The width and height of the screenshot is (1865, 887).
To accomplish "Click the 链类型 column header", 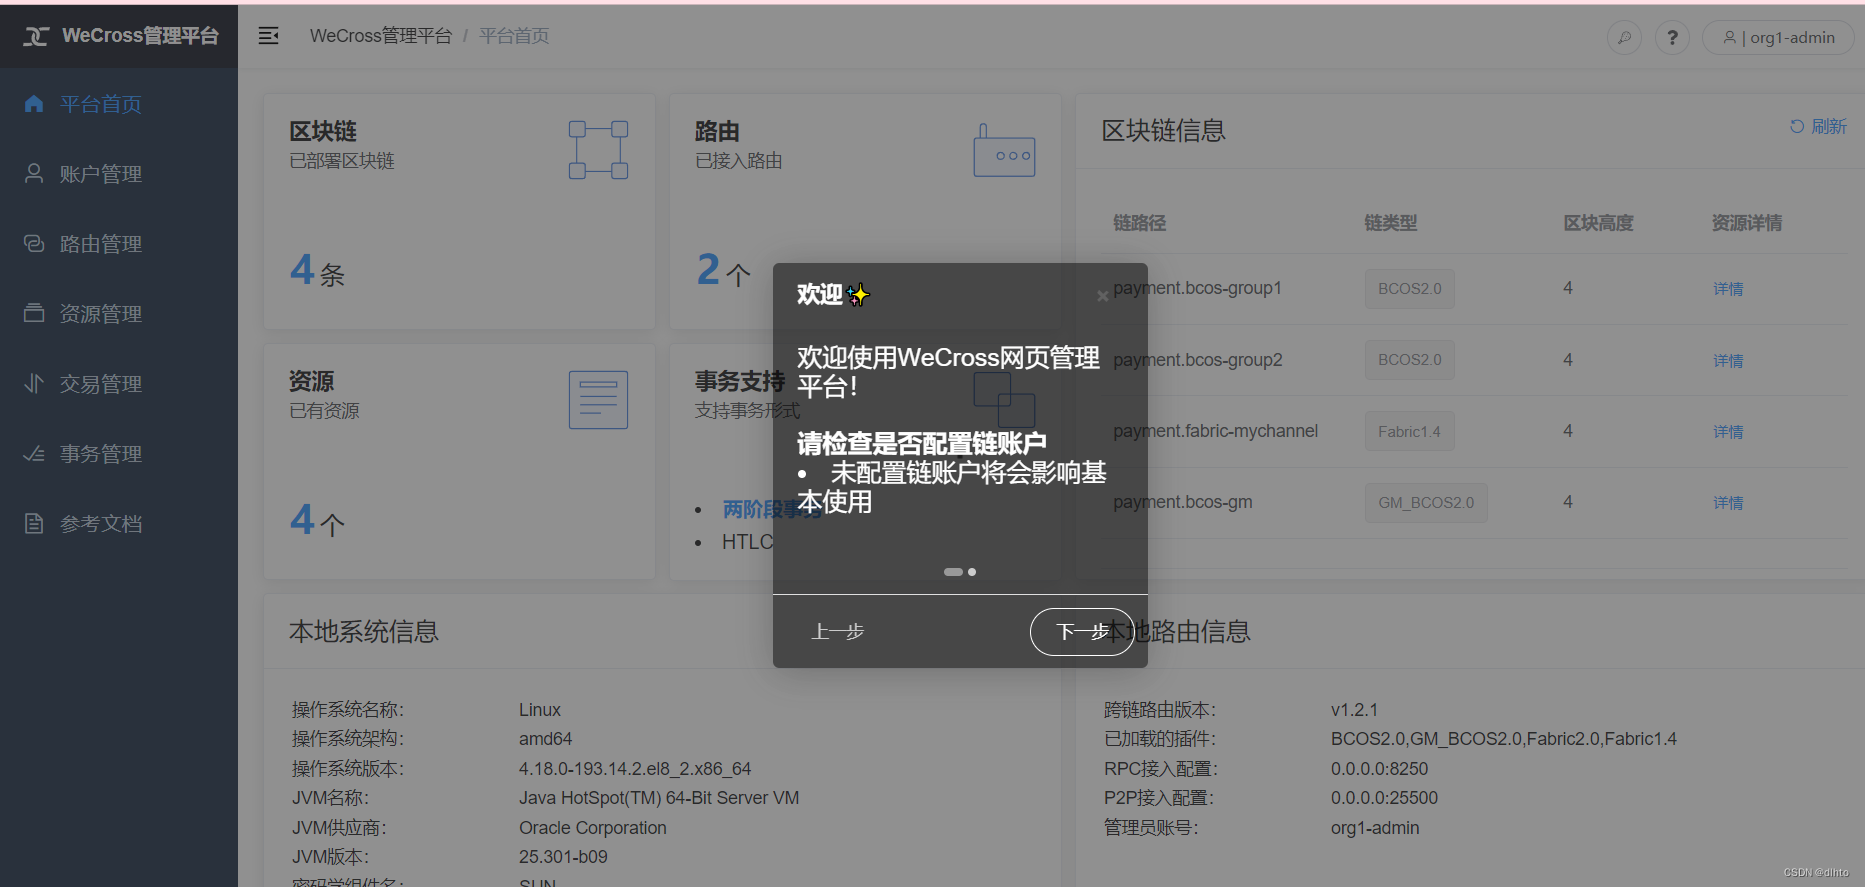I will point(1391,223).
